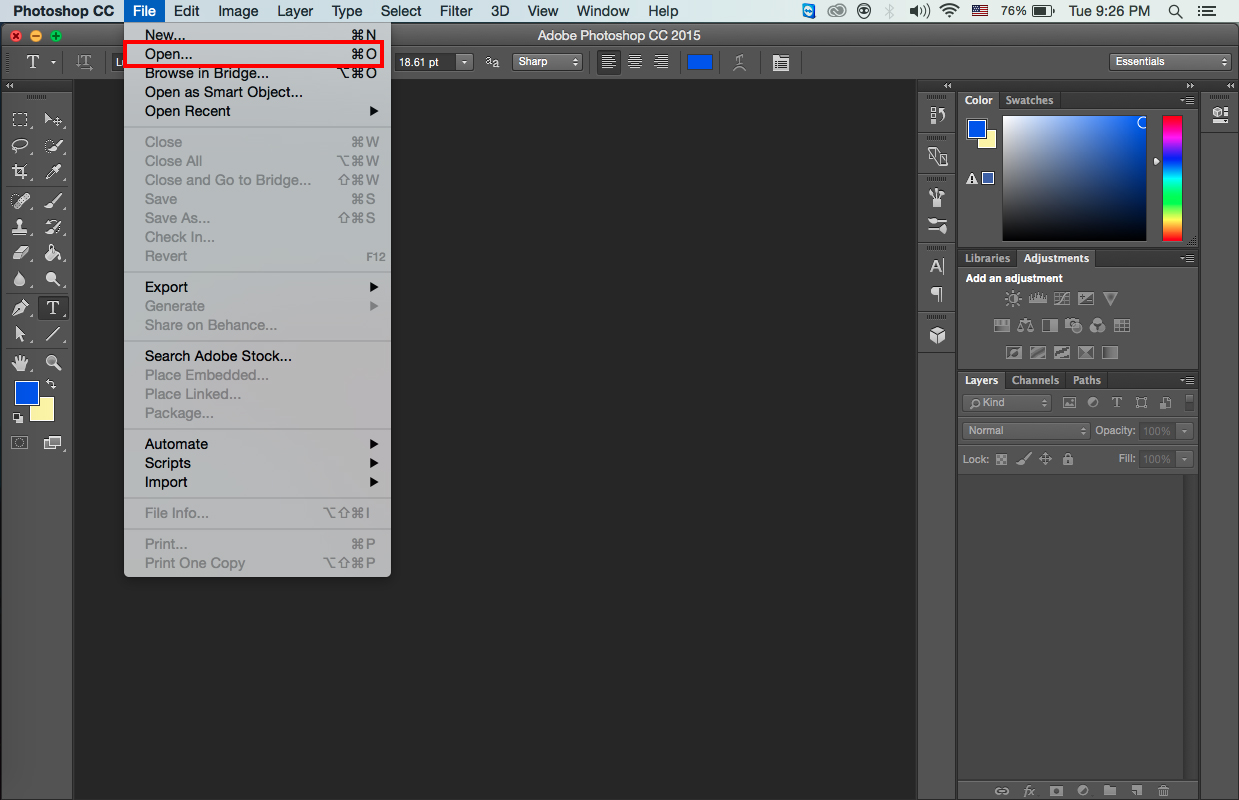Select the Brush tool
This screenshot has height=800, width=1239.
point(54,201)
